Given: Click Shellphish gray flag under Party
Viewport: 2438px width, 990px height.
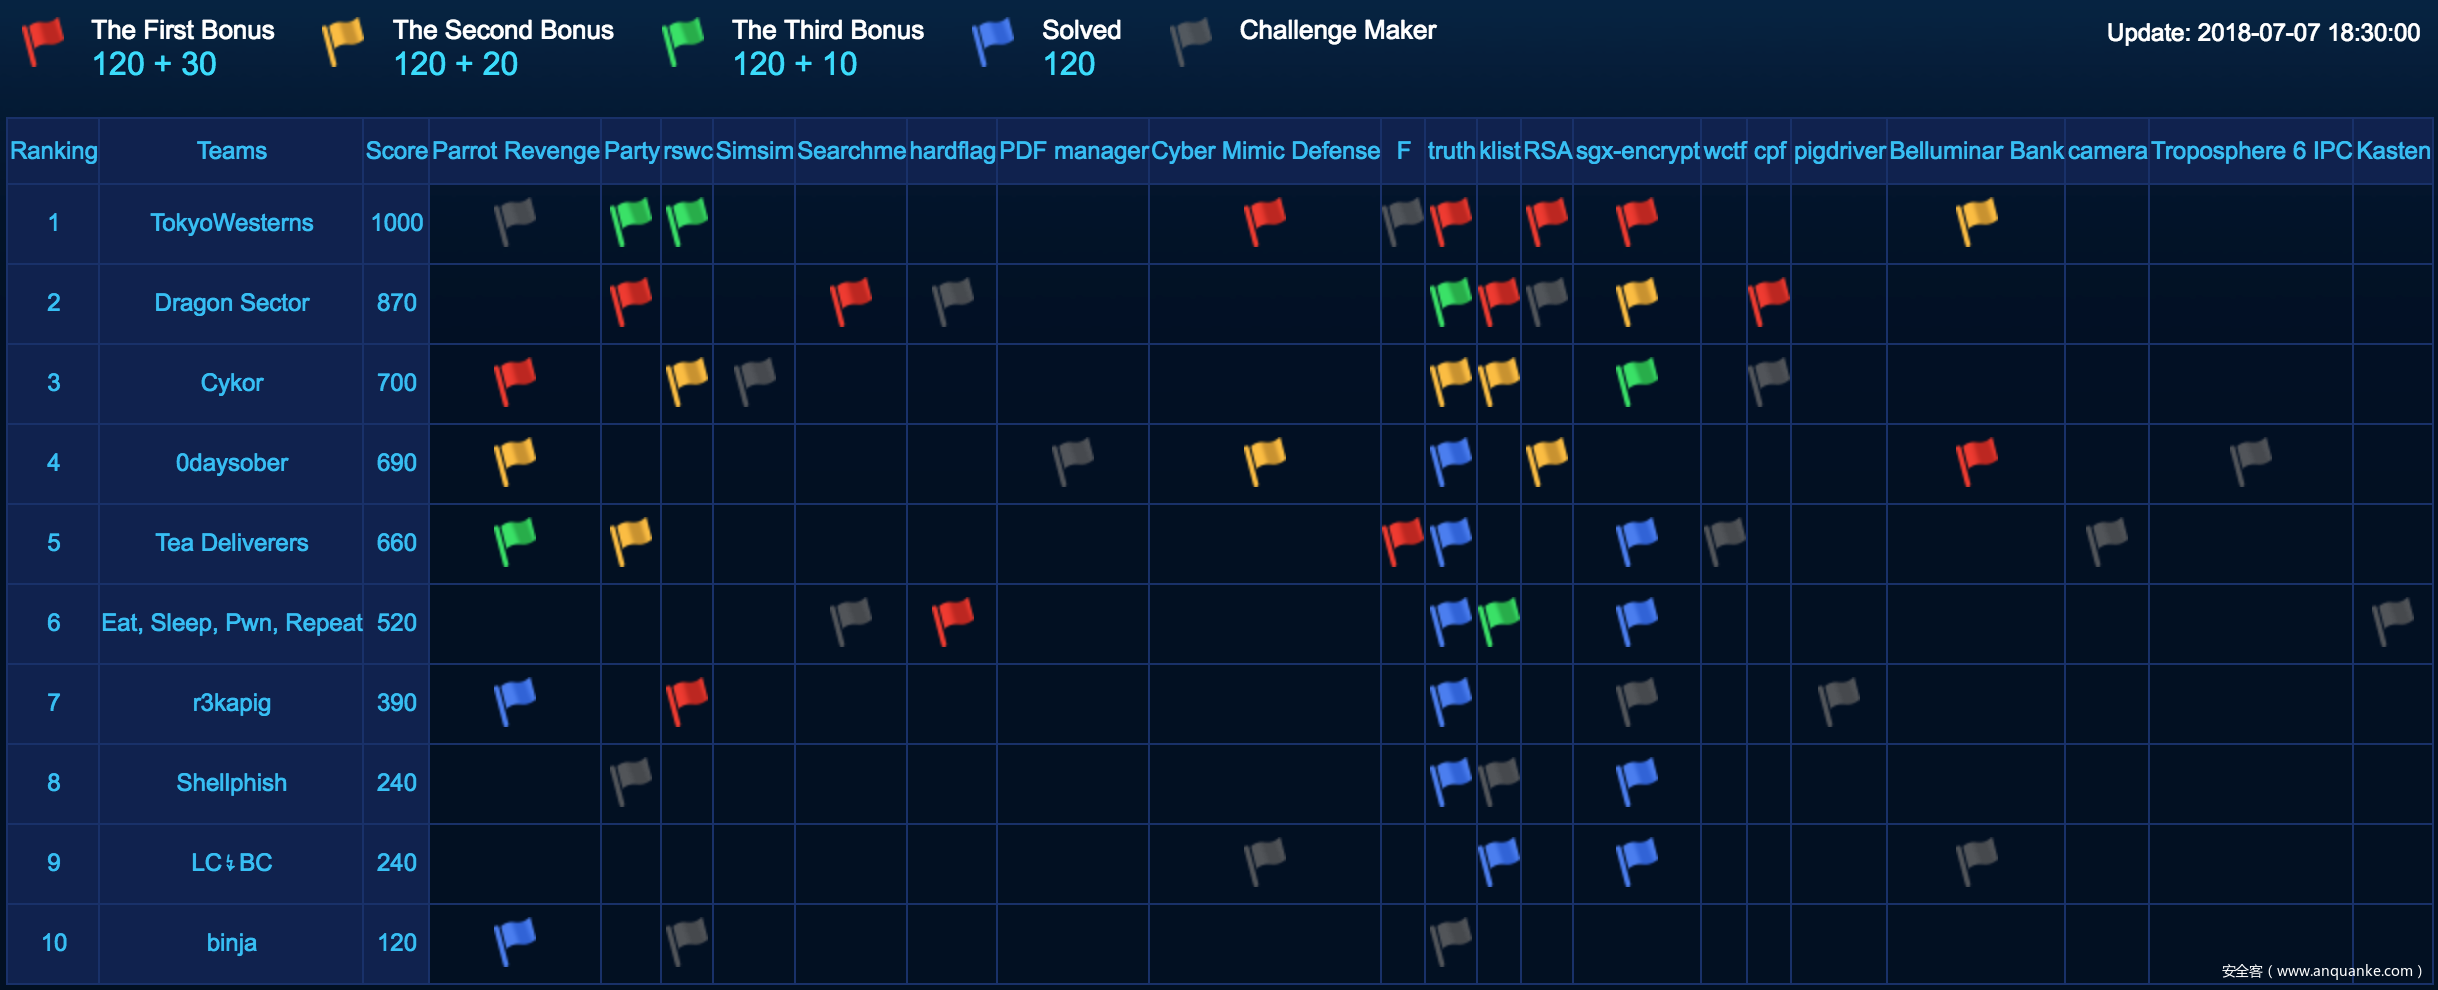Looking at the screenshot, I should pos(631,782).
